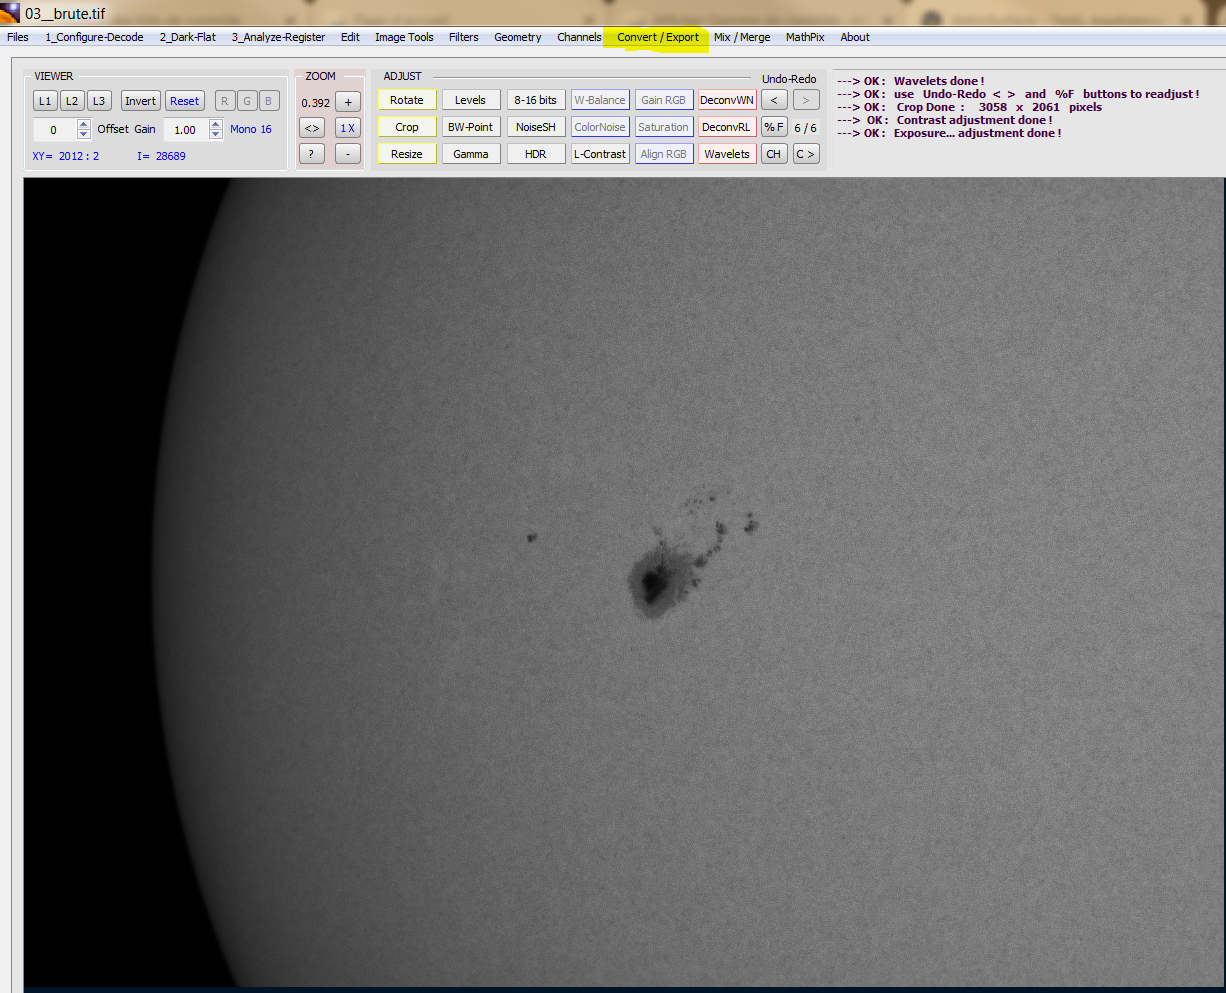This screenshot has width=1226, height=993.
Task: Select viewer level L3
Action: [x=99, y=101]
